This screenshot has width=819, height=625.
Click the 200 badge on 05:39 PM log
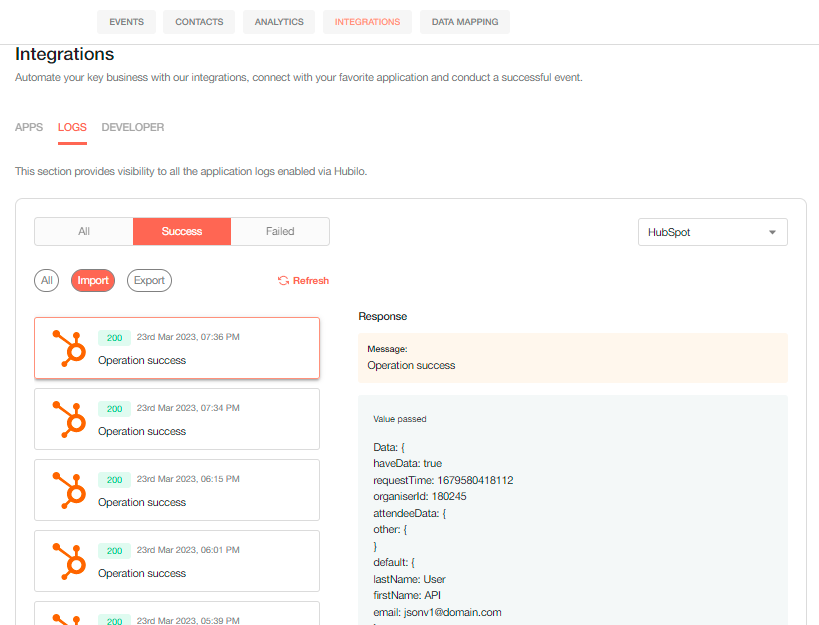pos(114,620)
